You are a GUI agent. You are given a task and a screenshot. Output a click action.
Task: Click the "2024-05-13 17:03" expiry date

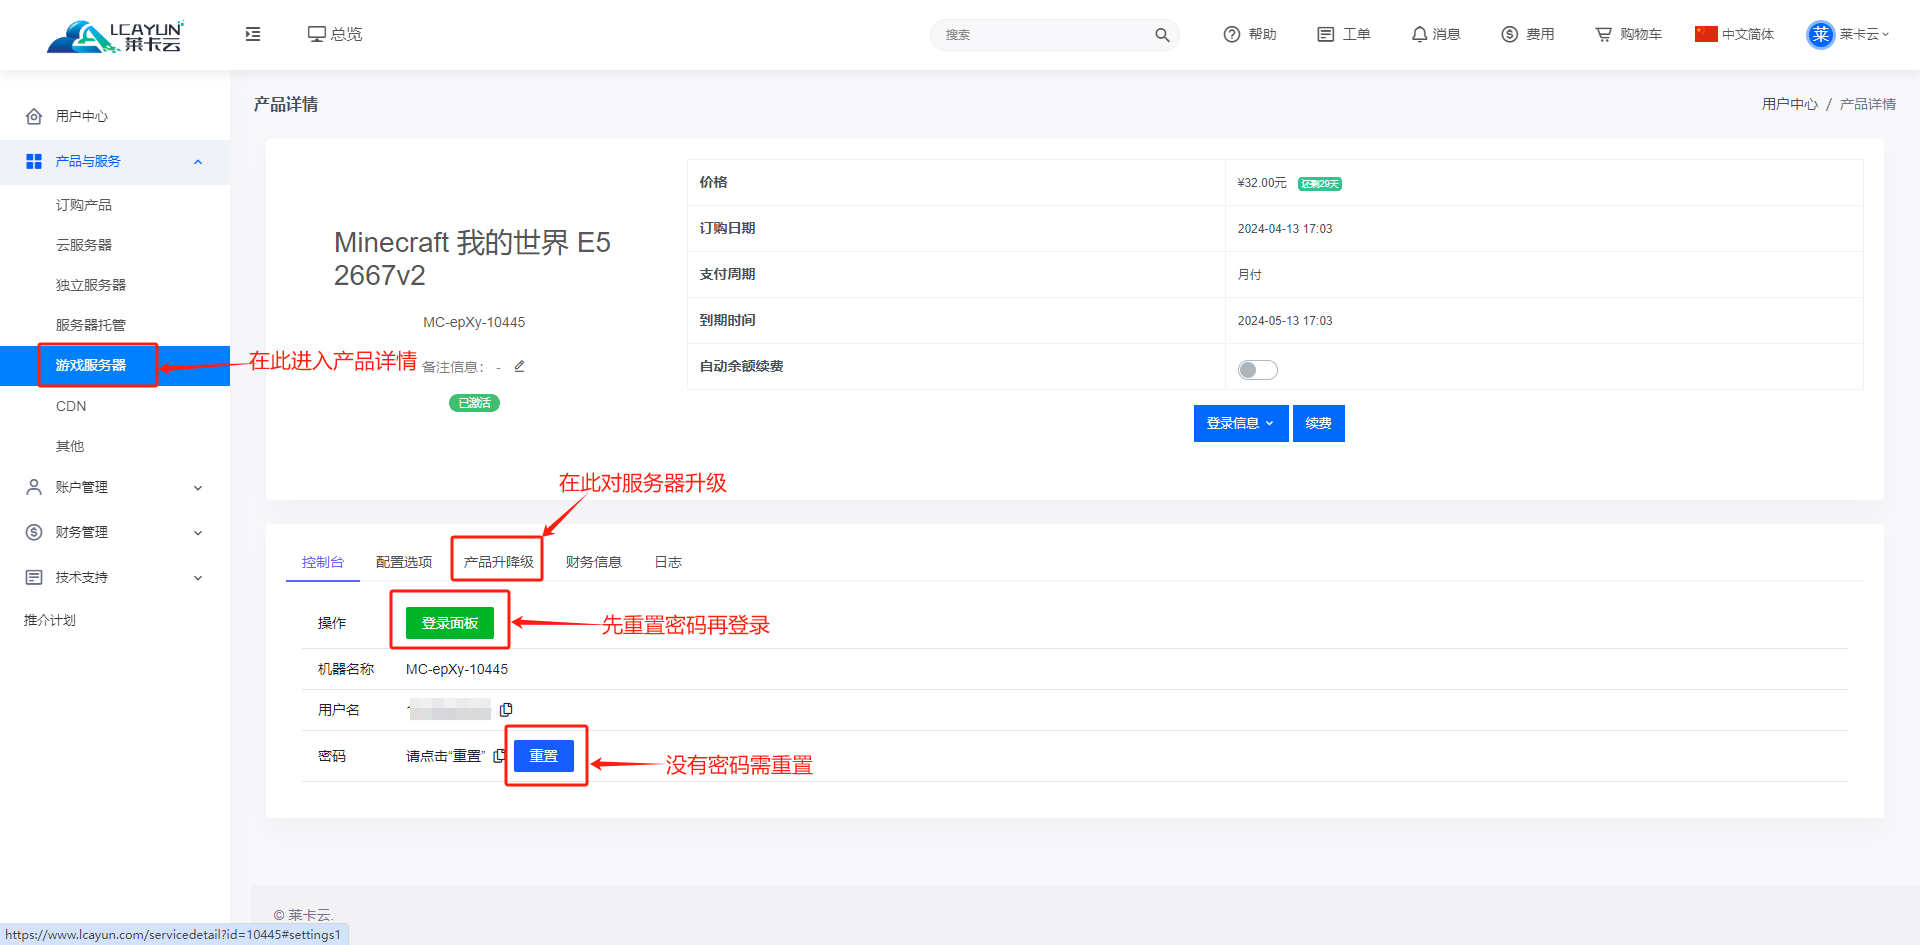coord(1285,321)
